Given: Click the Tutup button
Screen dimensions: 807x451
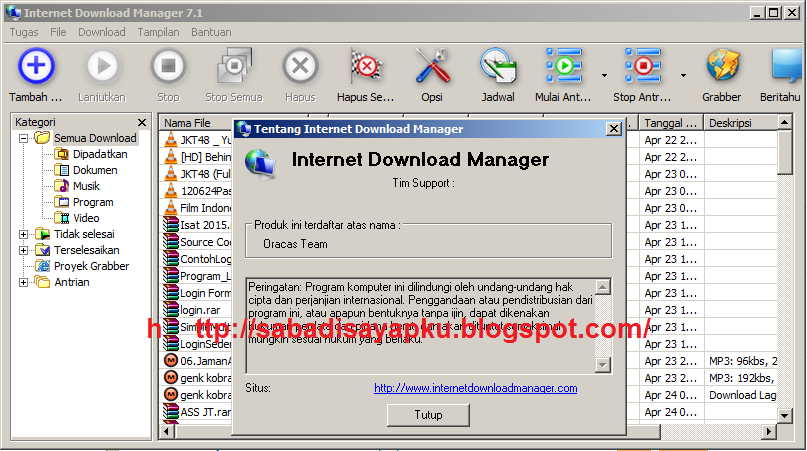Looking at the screenshot, I should click(428, 415).
